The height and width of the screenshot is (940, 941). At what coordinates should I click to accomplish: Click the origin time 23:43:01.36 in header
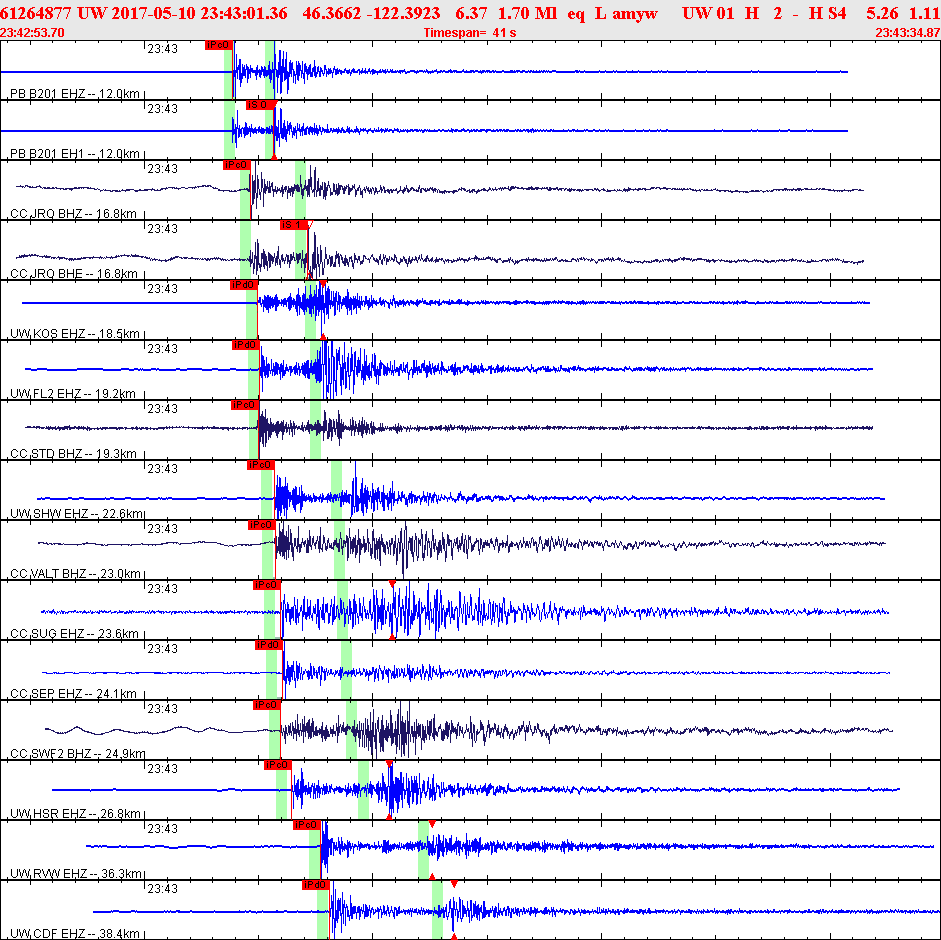(244, 13)
